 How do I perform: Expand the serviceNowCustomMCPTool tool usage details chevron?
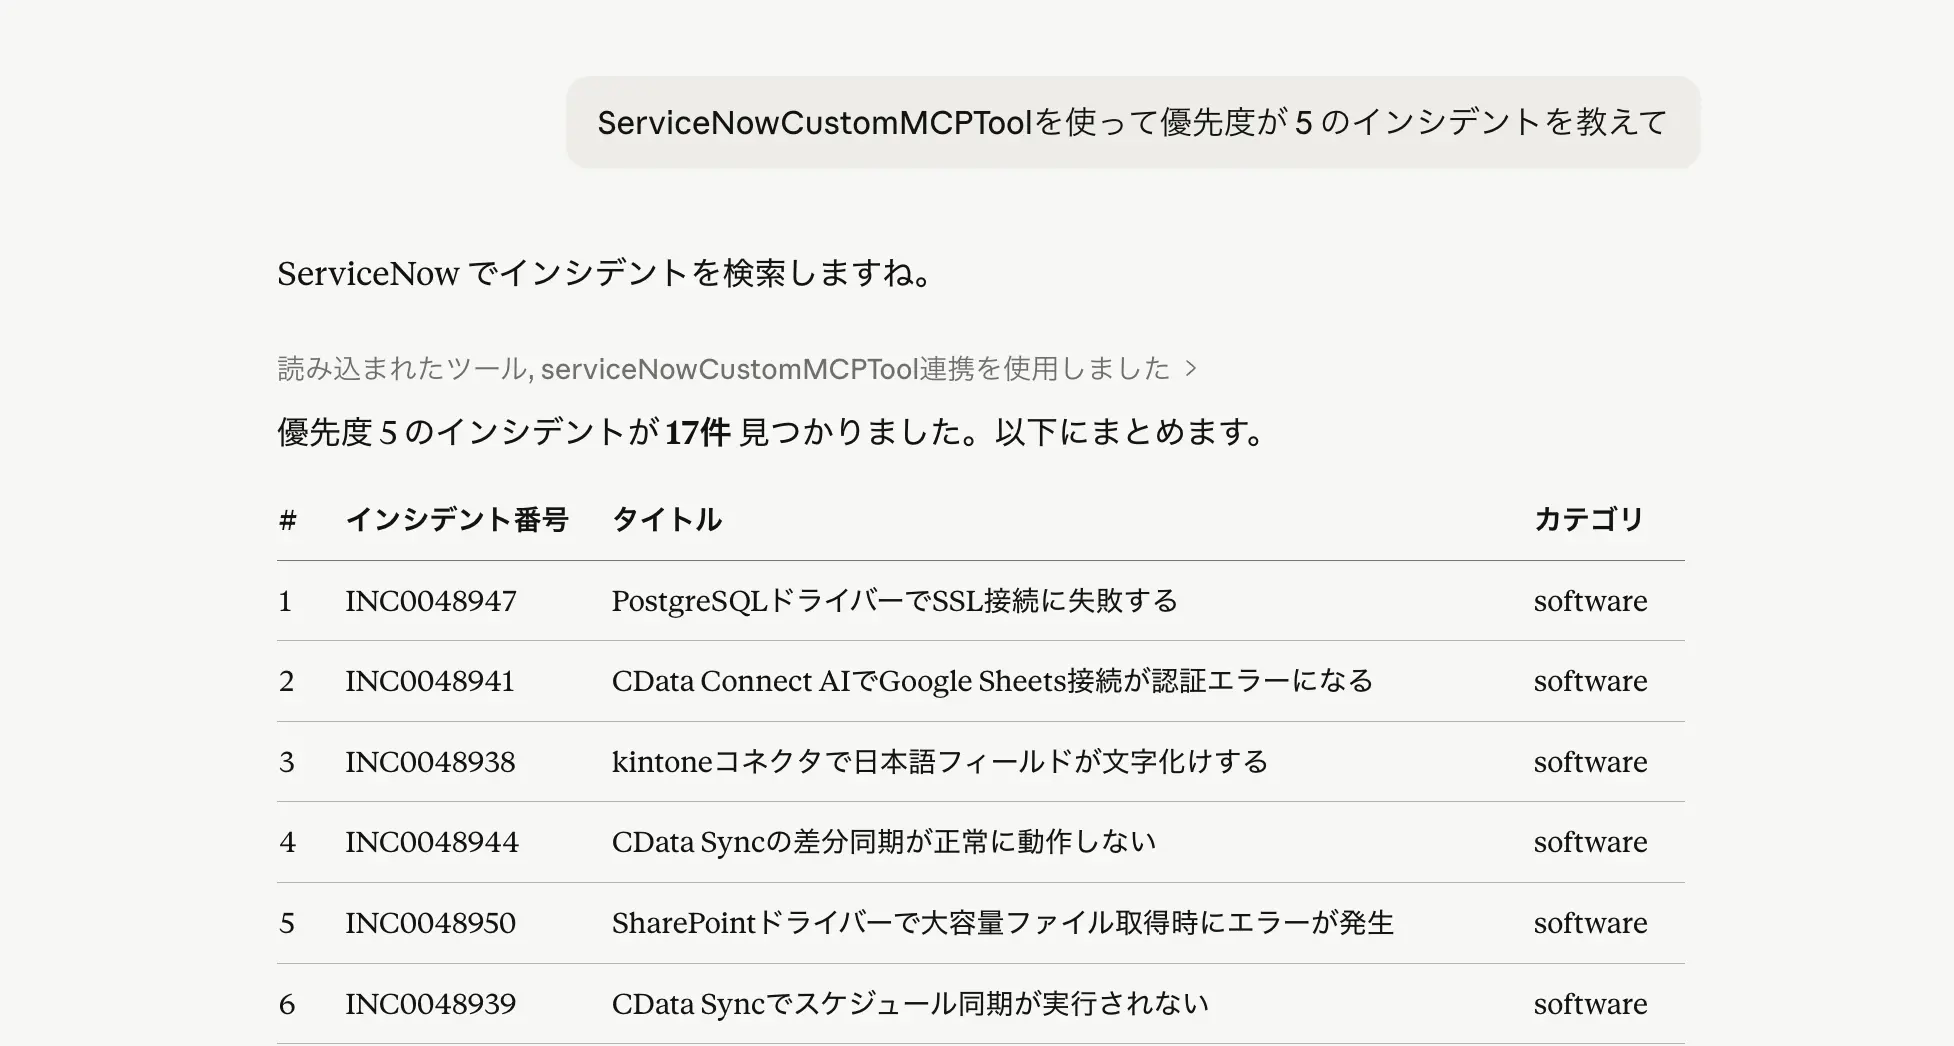click(1192, 368)
